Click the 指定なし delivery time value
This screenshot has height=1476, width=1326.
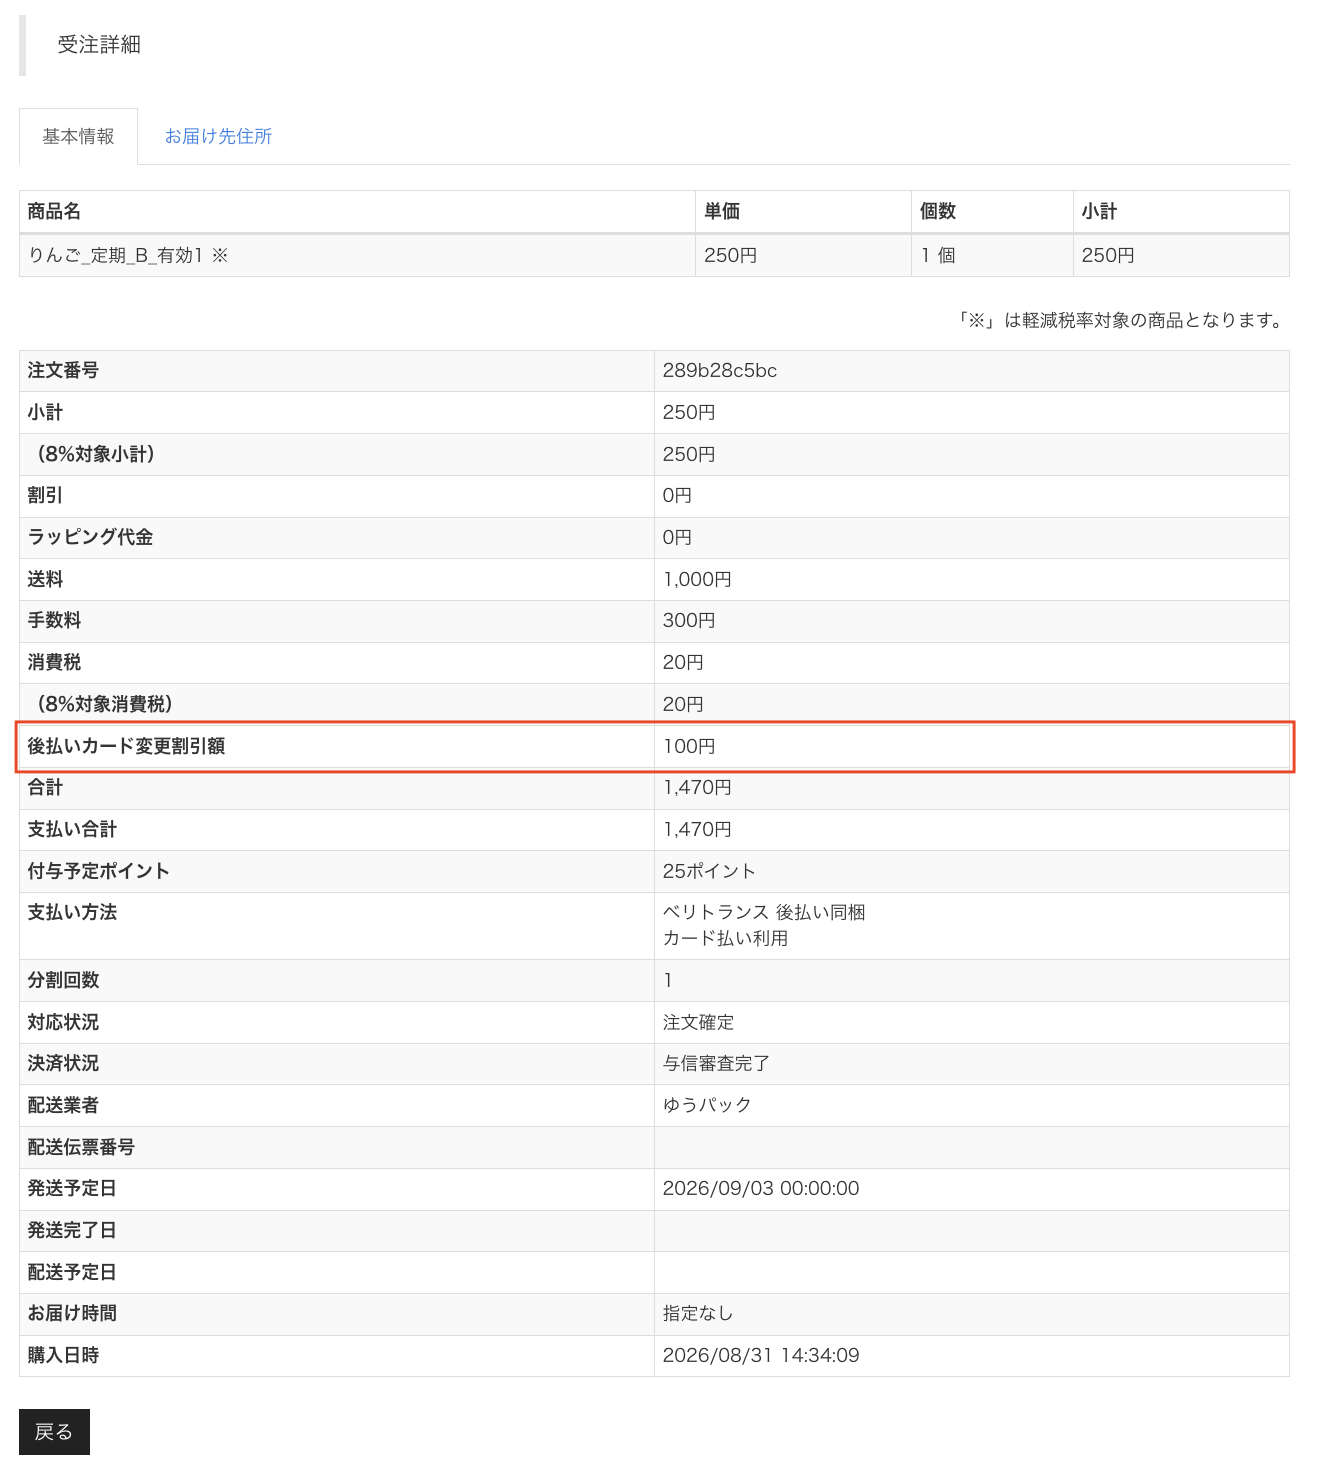pos(698,1314)
